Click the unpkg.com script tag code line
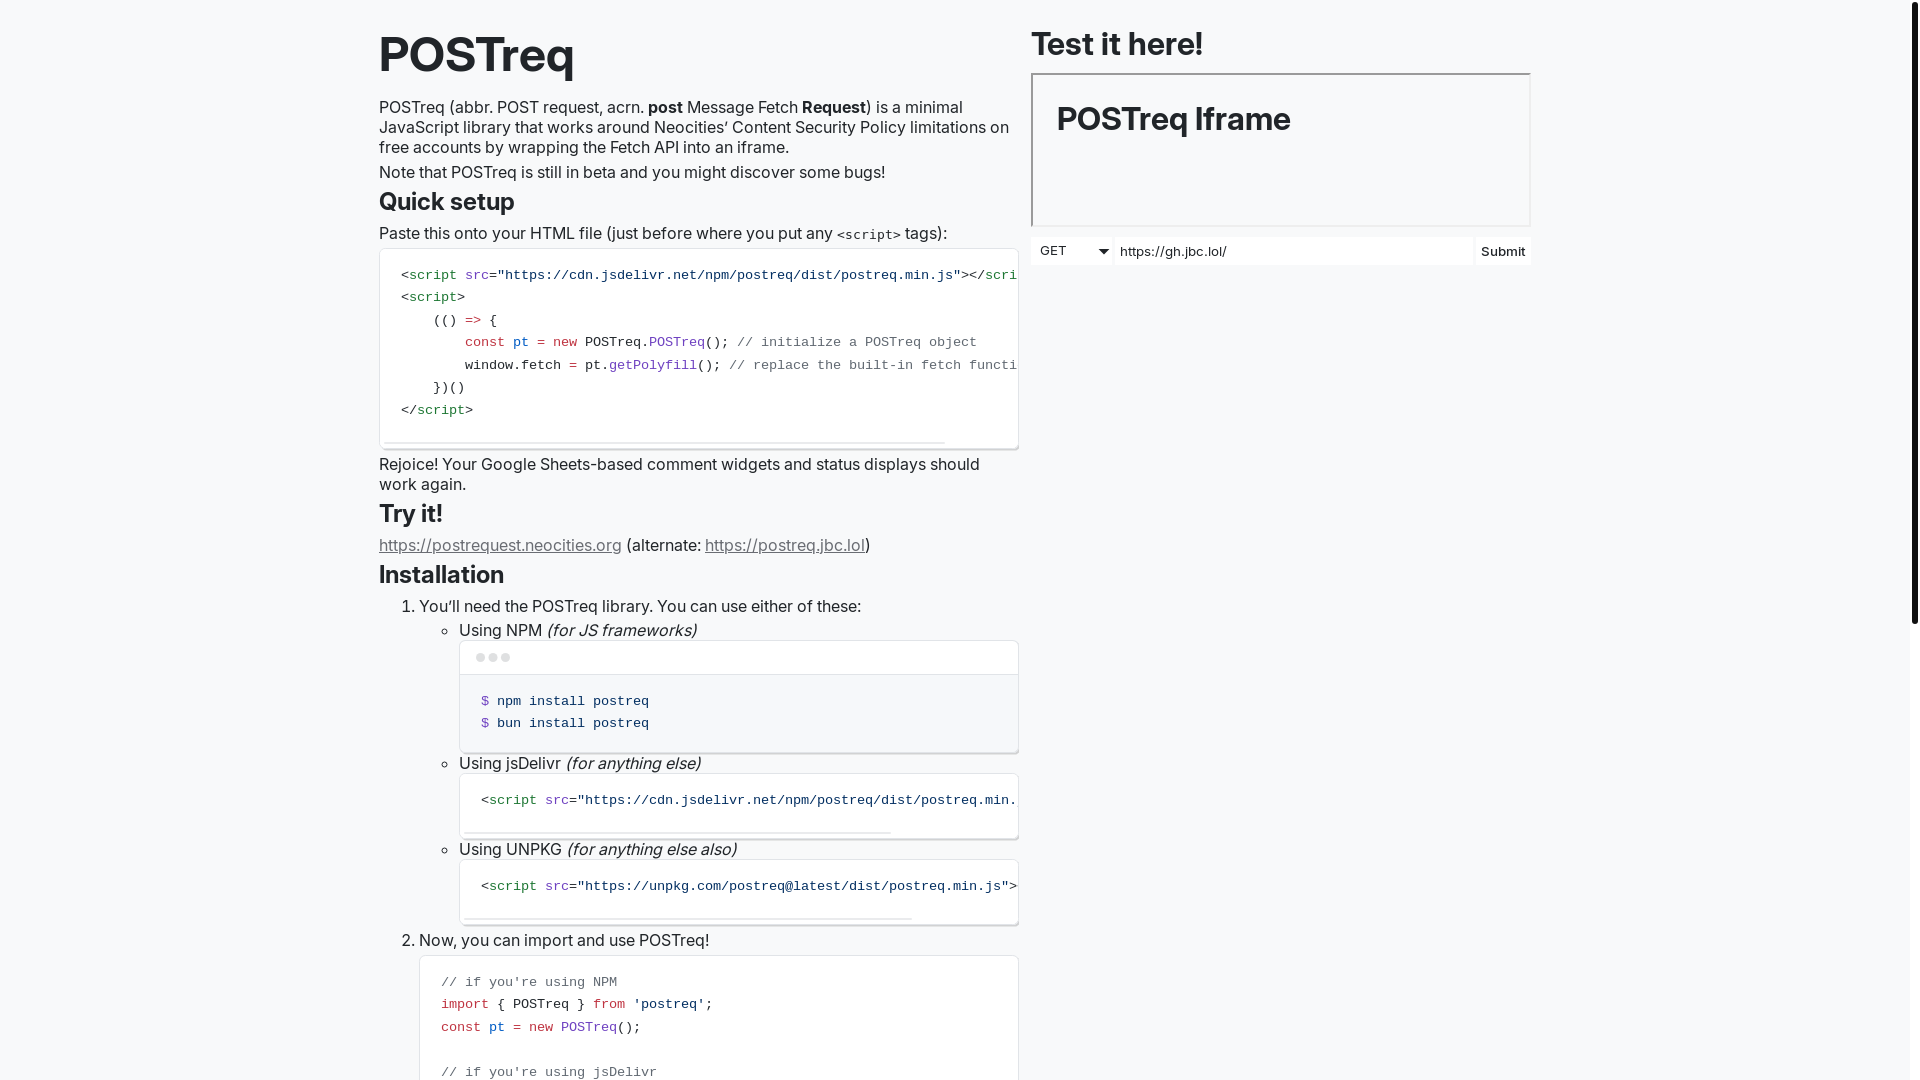This screenshot has height=1080, width=1920. [x=749, y=886]
